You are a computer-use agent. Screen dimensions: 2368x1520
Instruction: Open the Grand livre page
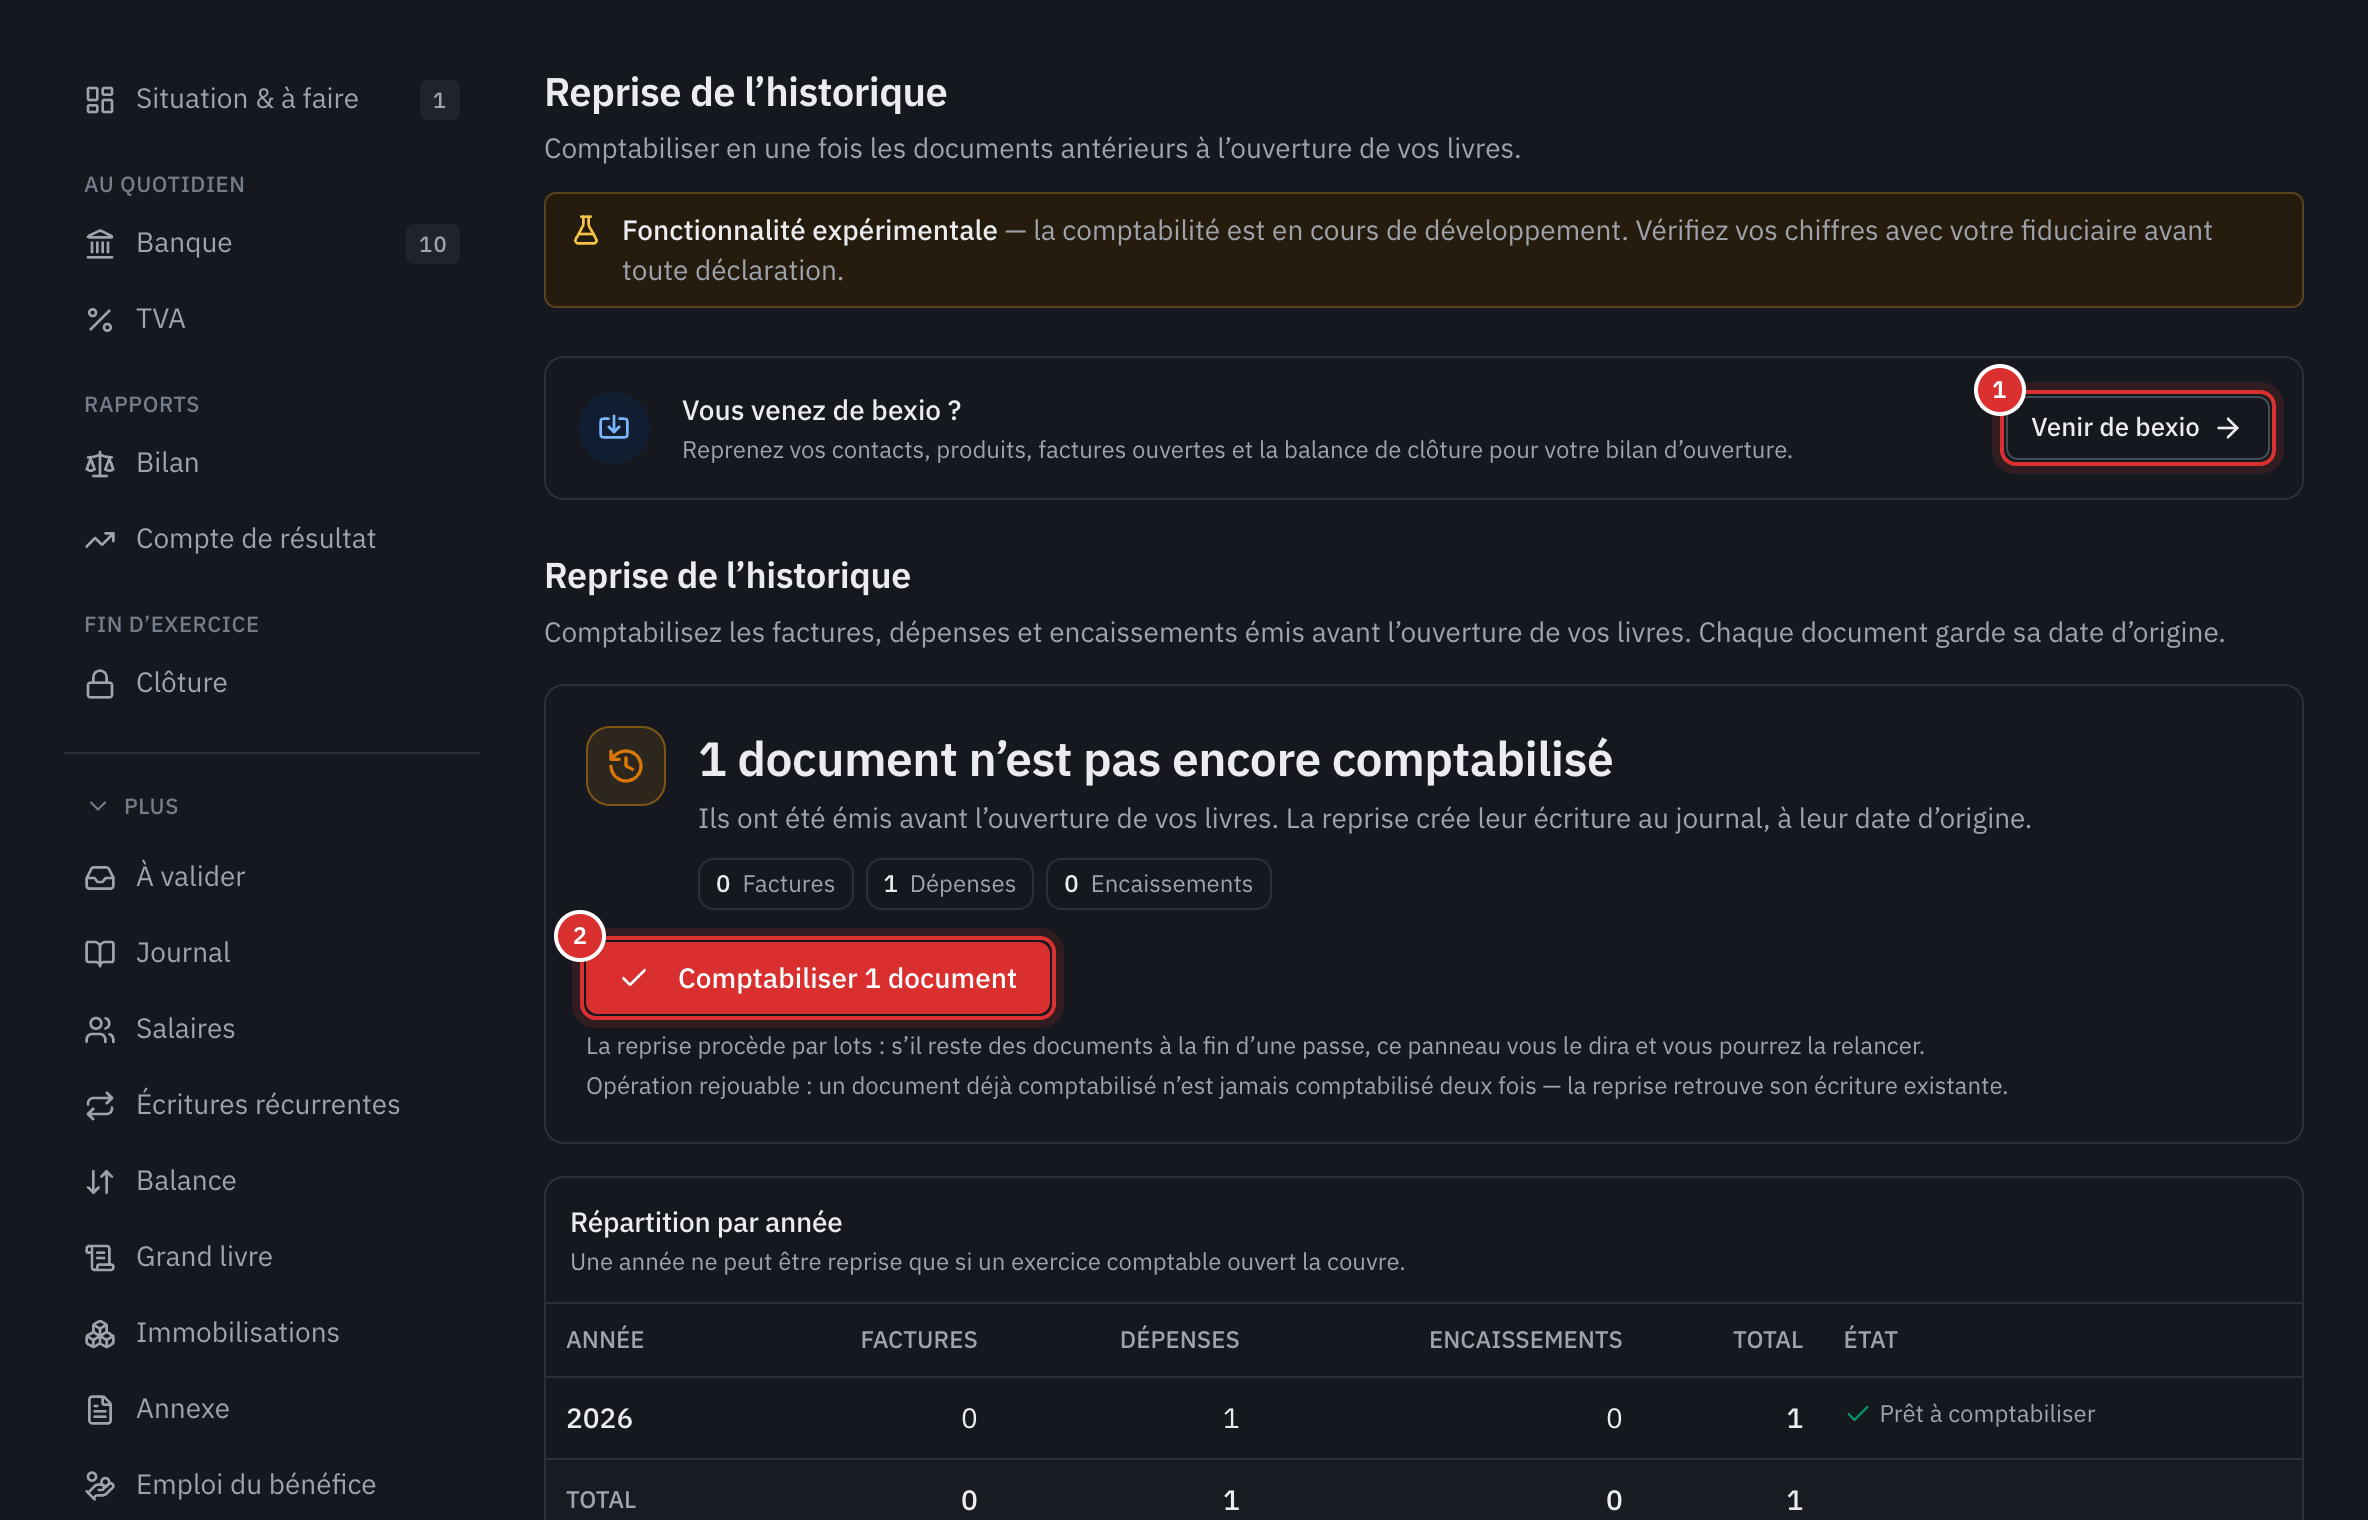click(272, 1257)
